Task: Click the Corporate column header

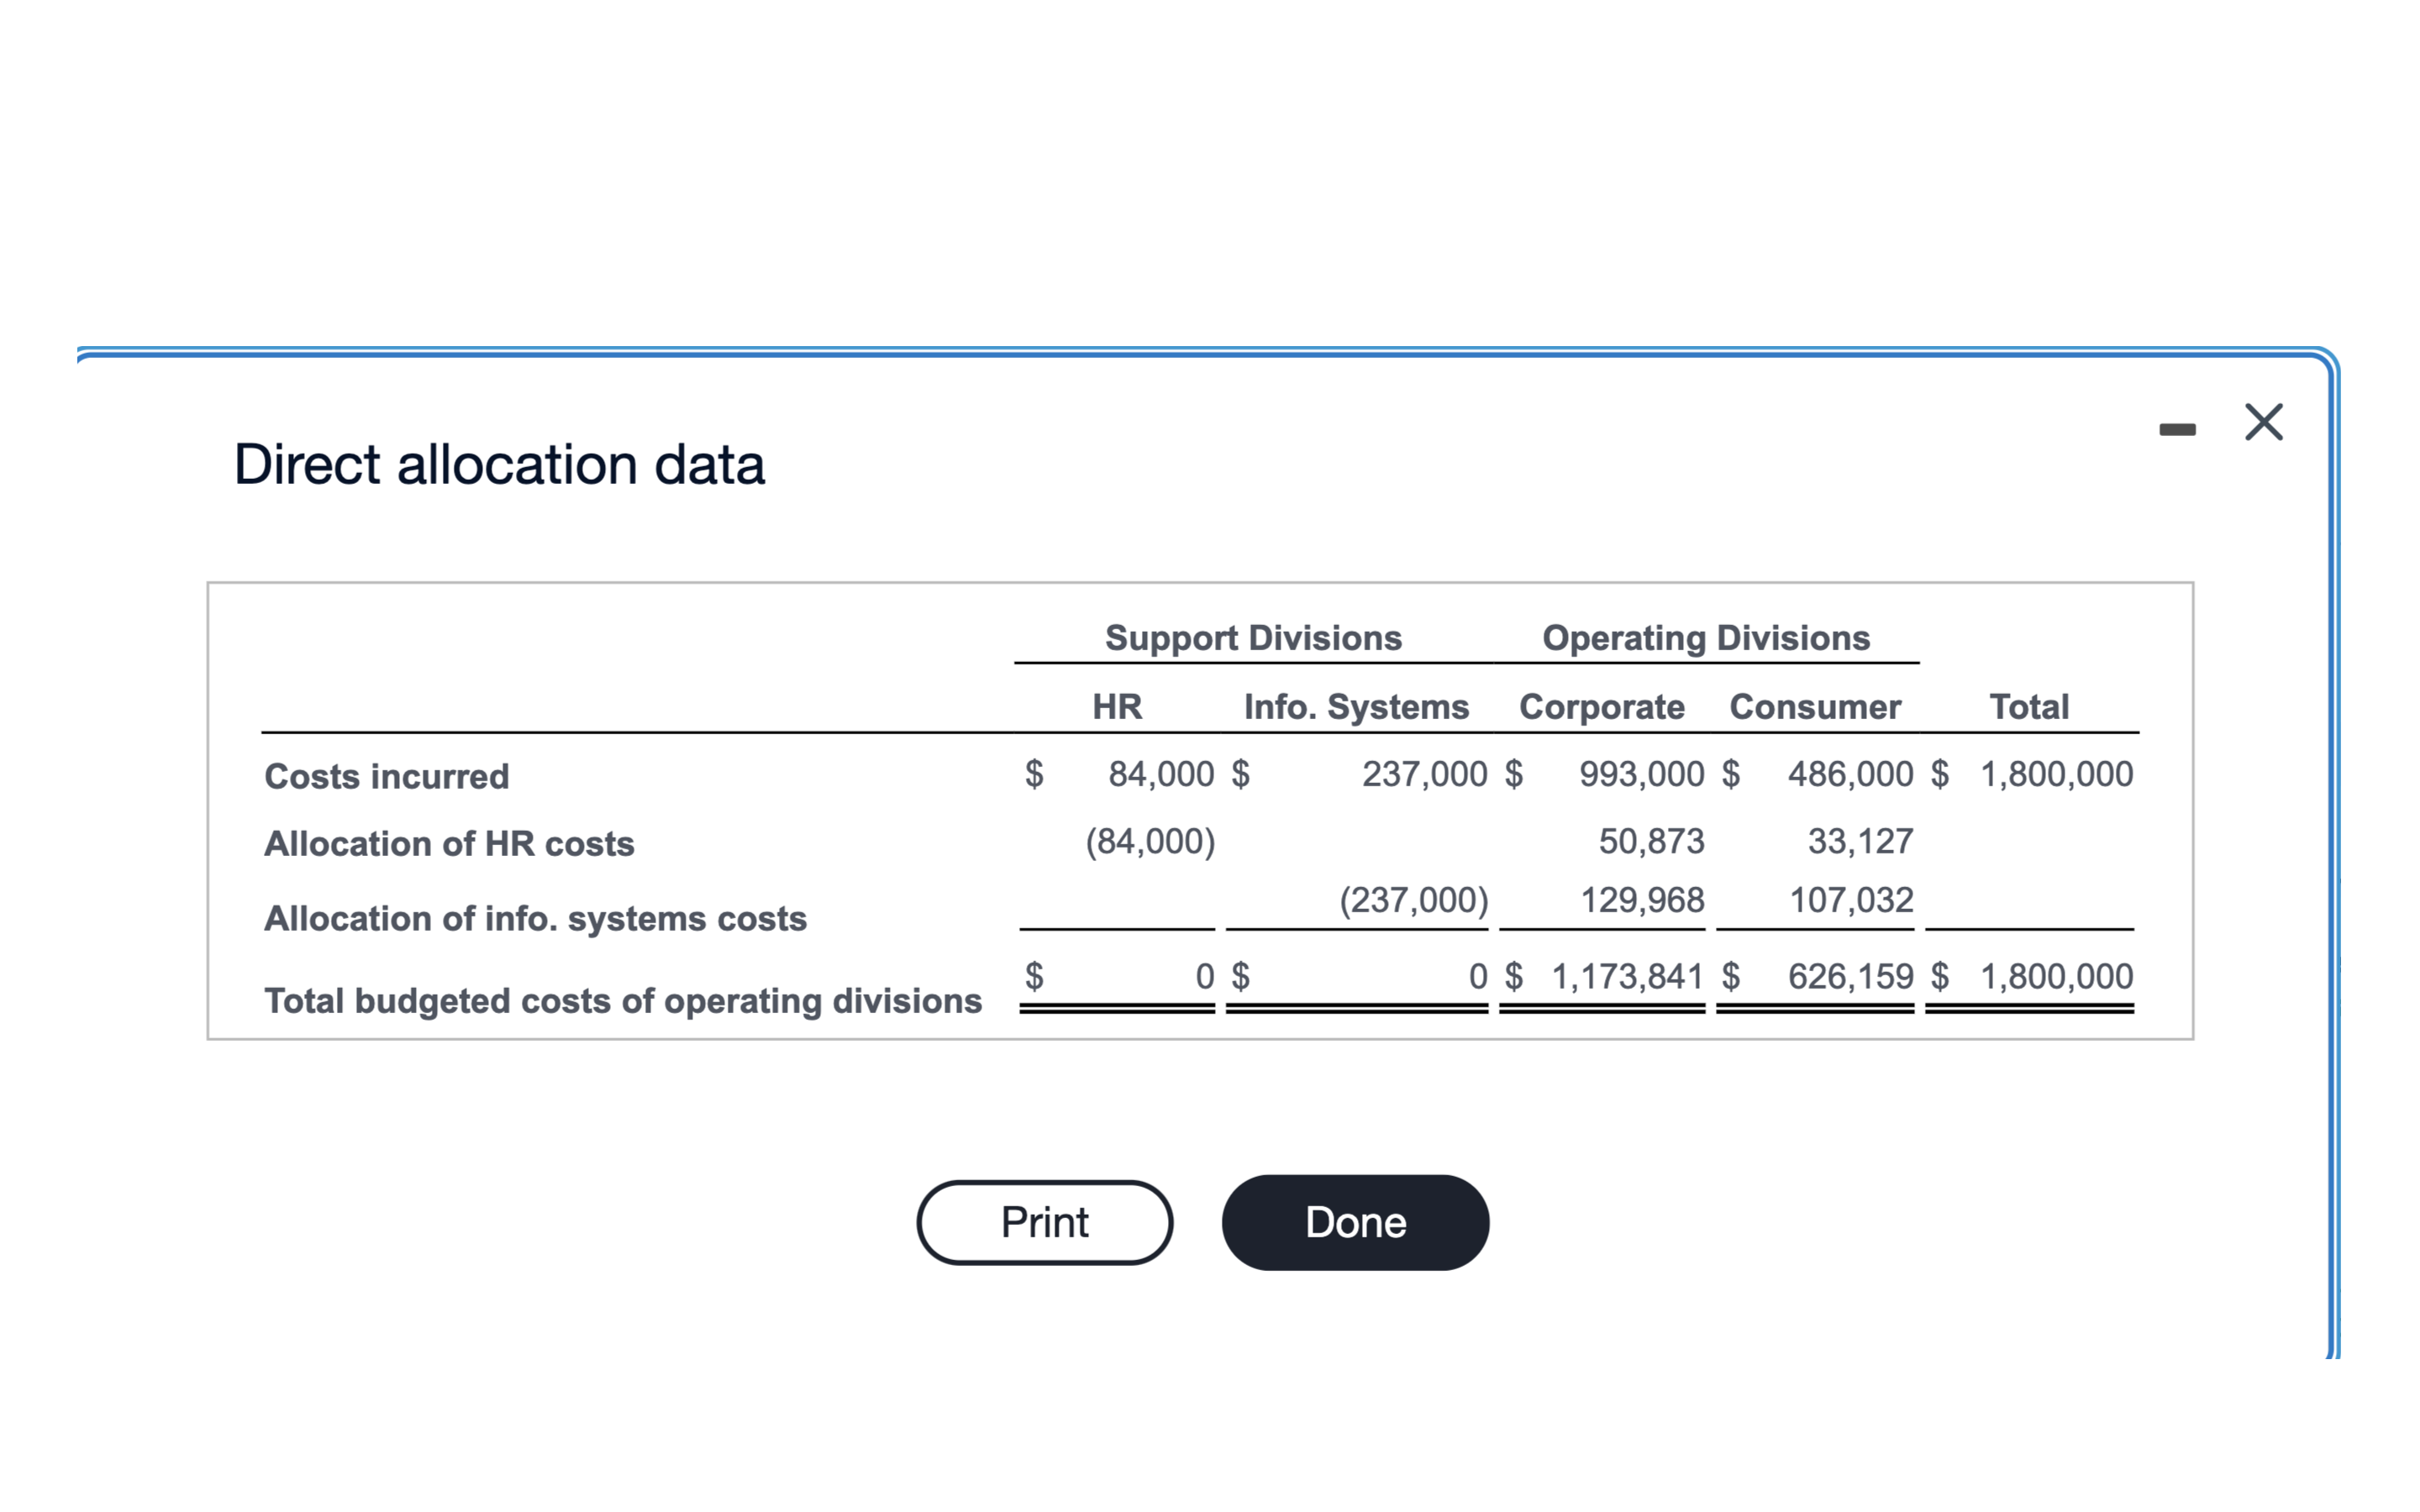Action: (1601, 706)
